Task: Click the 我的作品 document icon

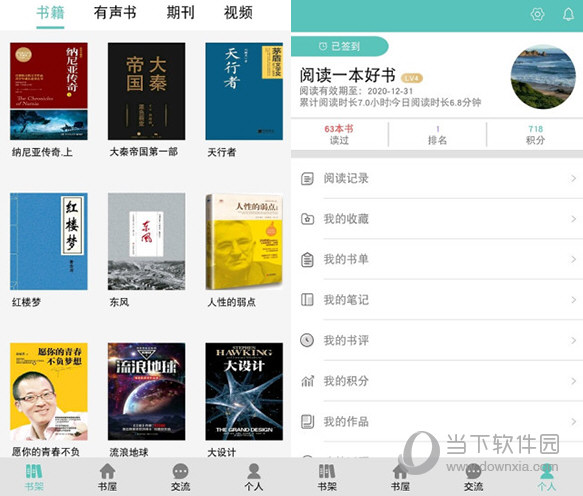Action: [307, 421]
